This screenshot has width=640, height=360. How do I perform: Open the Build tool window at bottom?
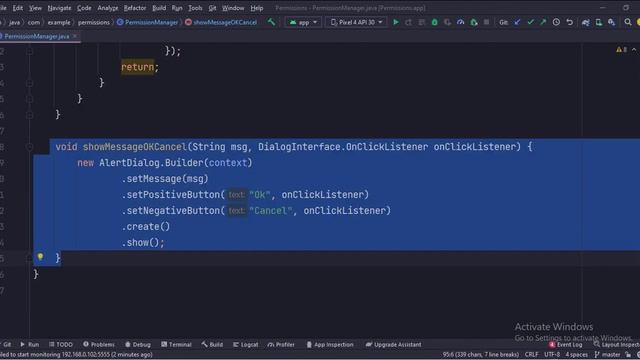(212, 344)
